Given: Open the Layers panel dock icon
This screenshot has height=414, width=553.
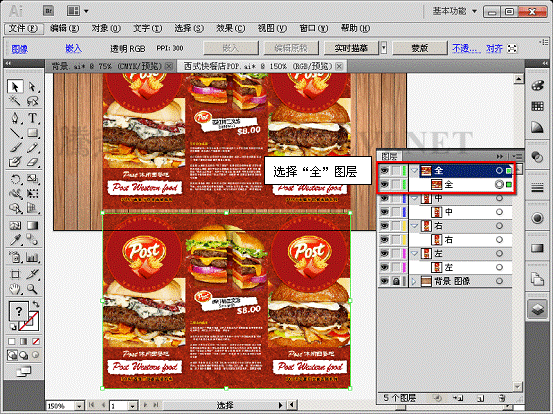Looking at the screenshot, I should (537, 309).
